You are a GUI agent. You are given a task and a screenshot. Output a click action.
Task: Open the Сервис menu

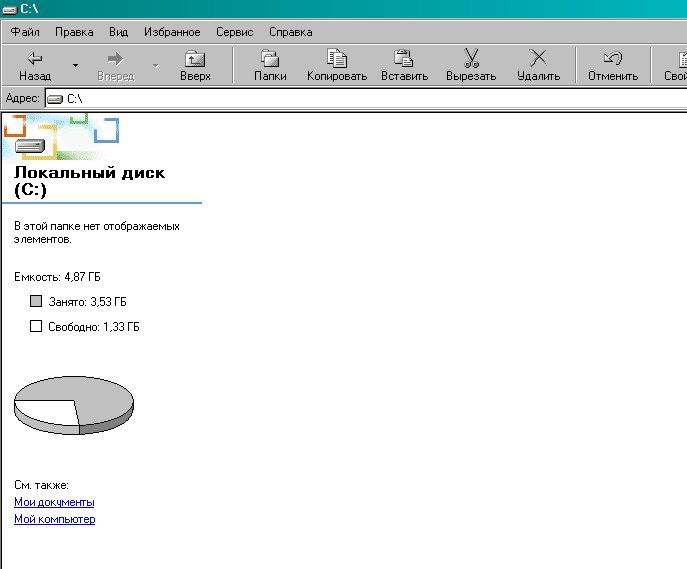(x=235, y=32)
